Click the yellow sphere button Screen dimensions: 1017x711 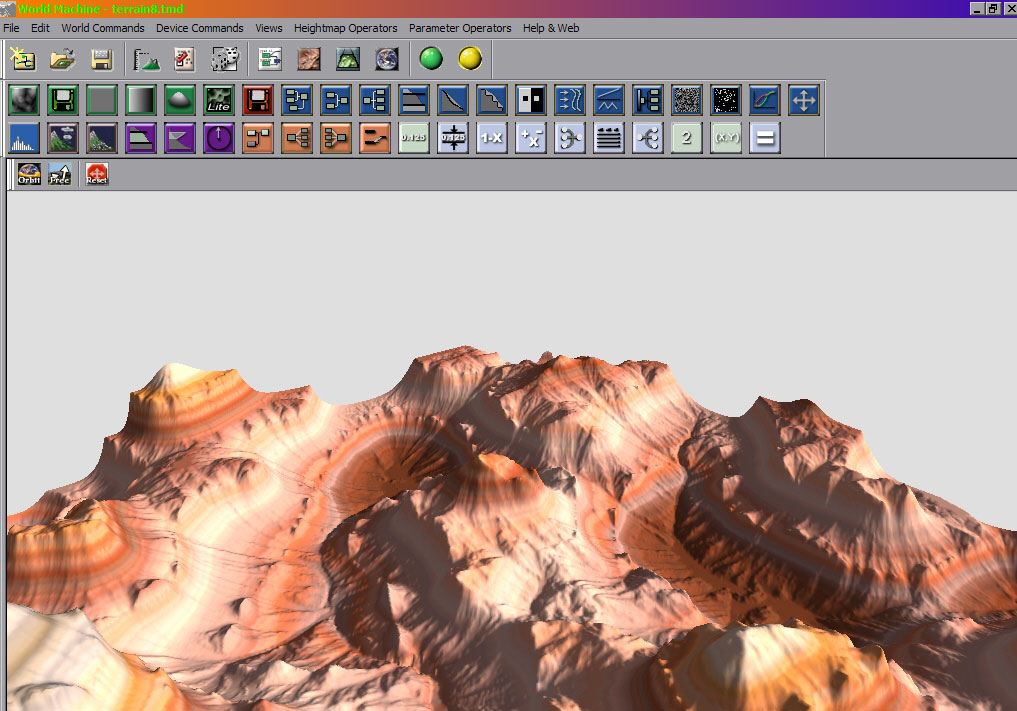tap(470, 59)
